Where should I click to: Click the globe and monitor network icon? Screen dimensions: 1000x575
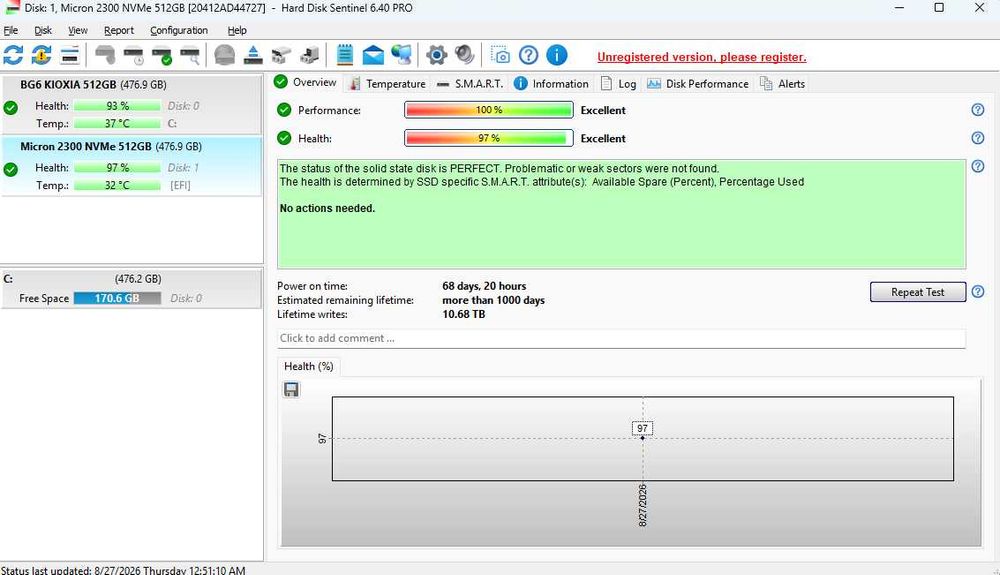[401, 55]
